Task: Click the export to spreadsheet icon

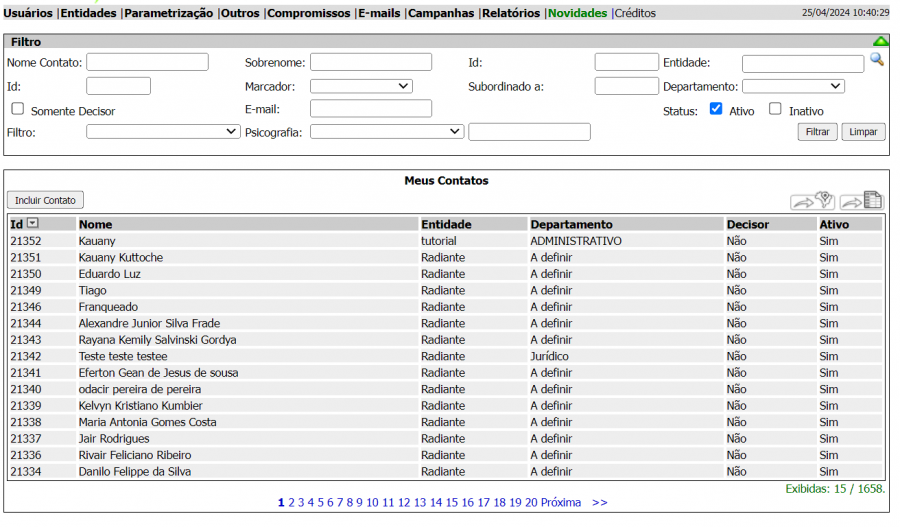Action: [861, 201]
